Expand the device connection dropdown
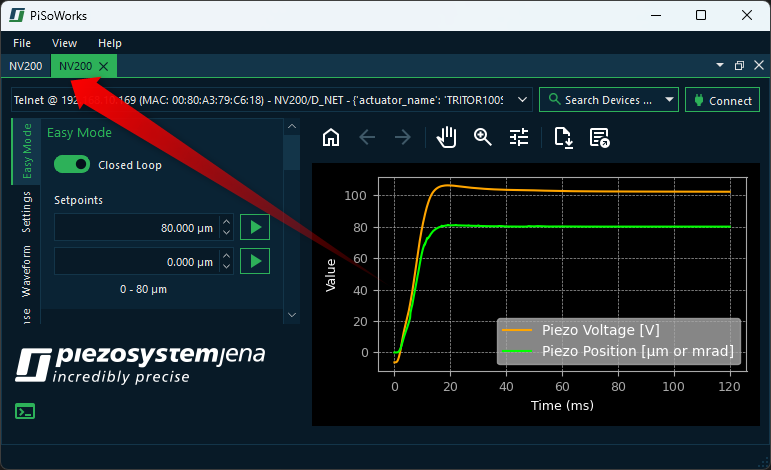Image resolution: width=771 pixels, height=470 pixels. 522,100
